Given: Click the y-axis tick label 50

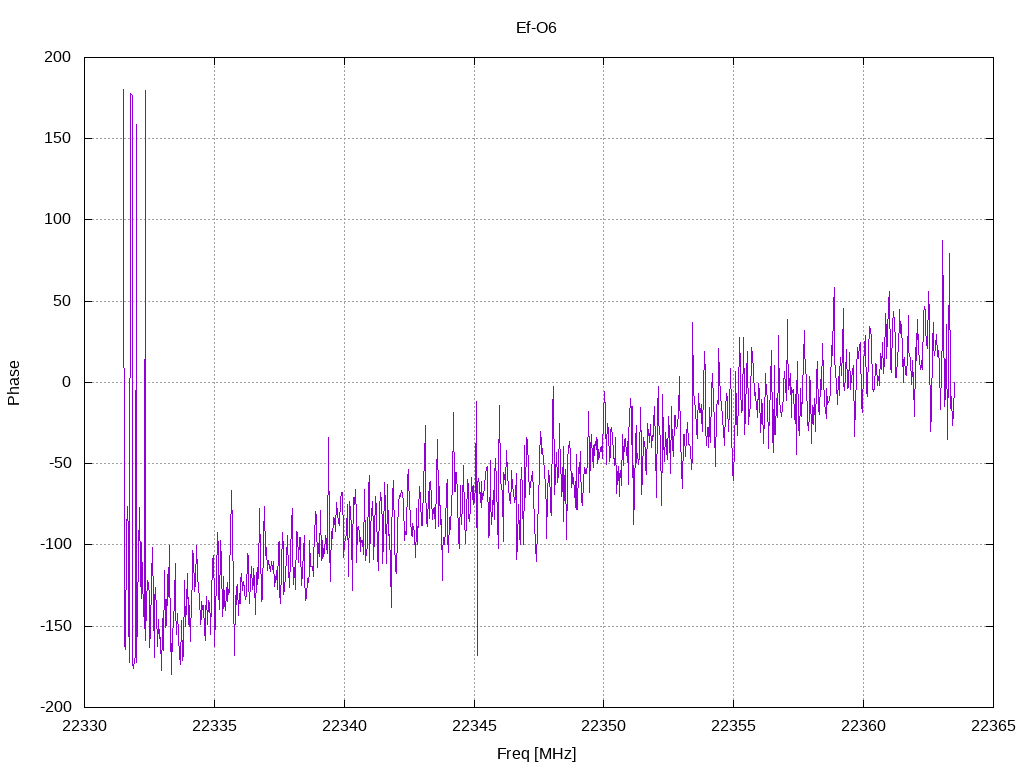Looking at the screenshot, I should [62, 301].
